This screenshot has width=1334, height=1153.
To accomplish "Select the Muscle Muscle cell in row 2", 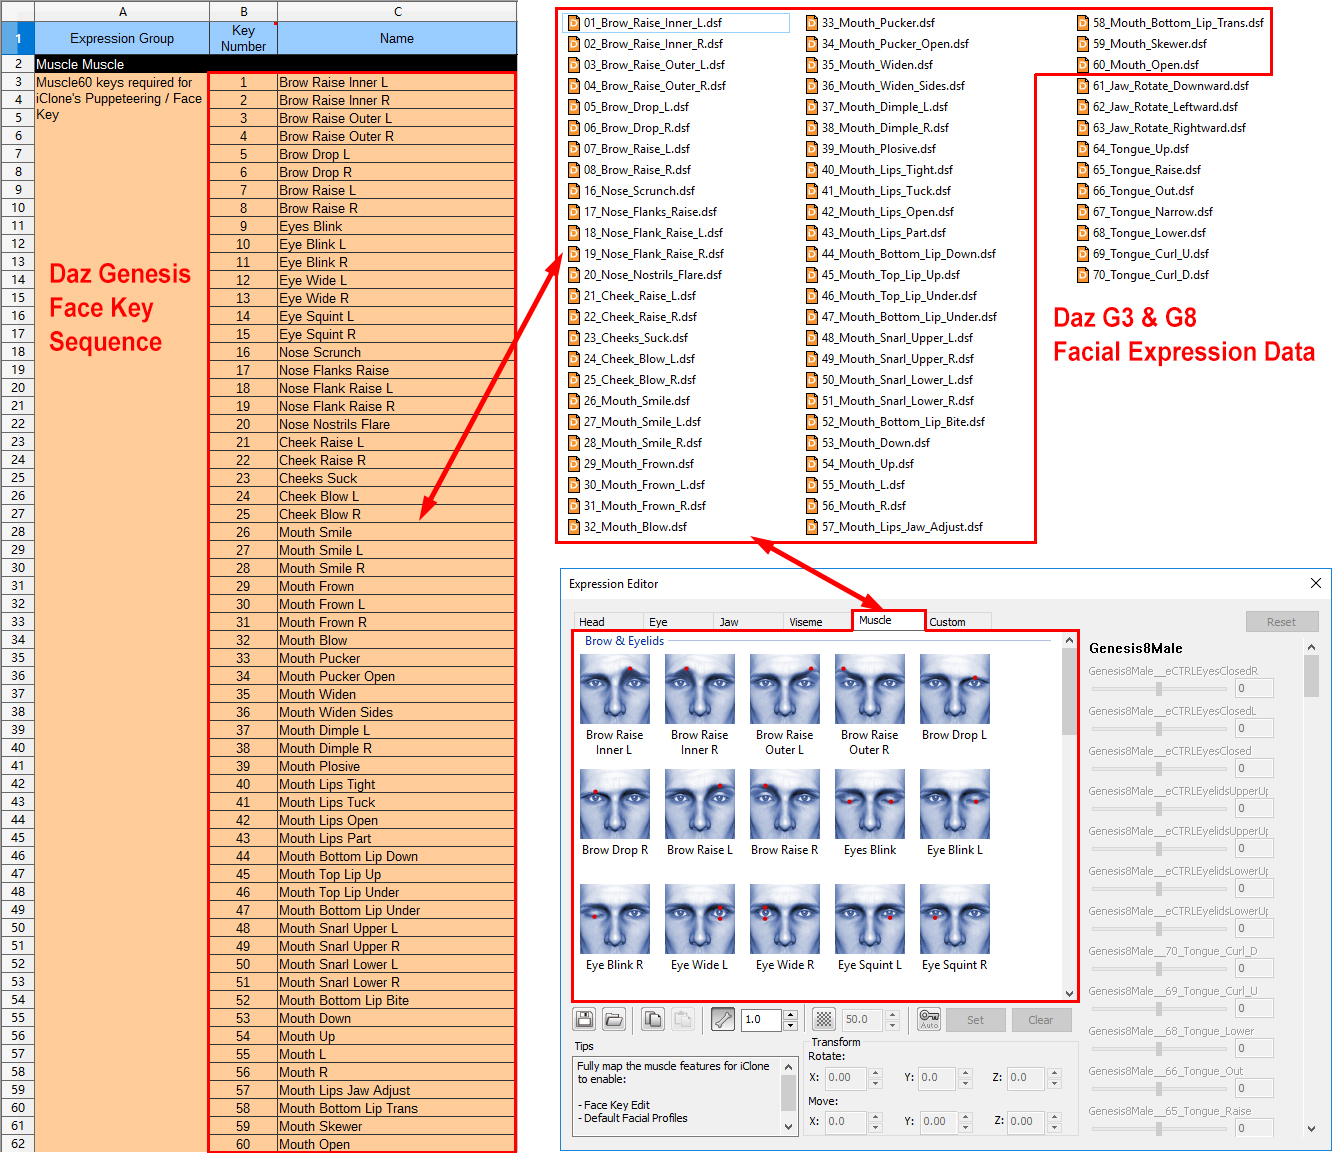I will click(x=122, y=64).
